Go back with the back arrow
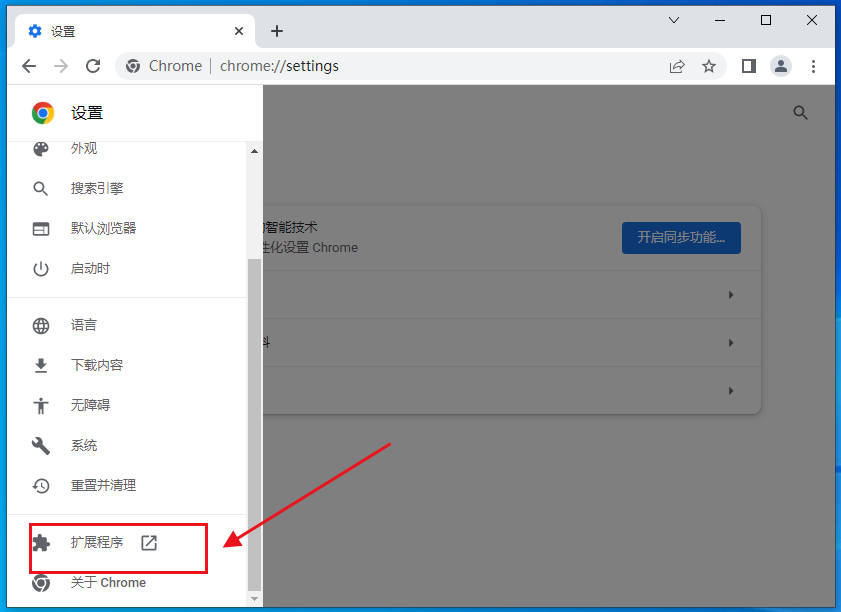Image resolution: width=841 pixels, height=612 pixels. coord(29,66)
